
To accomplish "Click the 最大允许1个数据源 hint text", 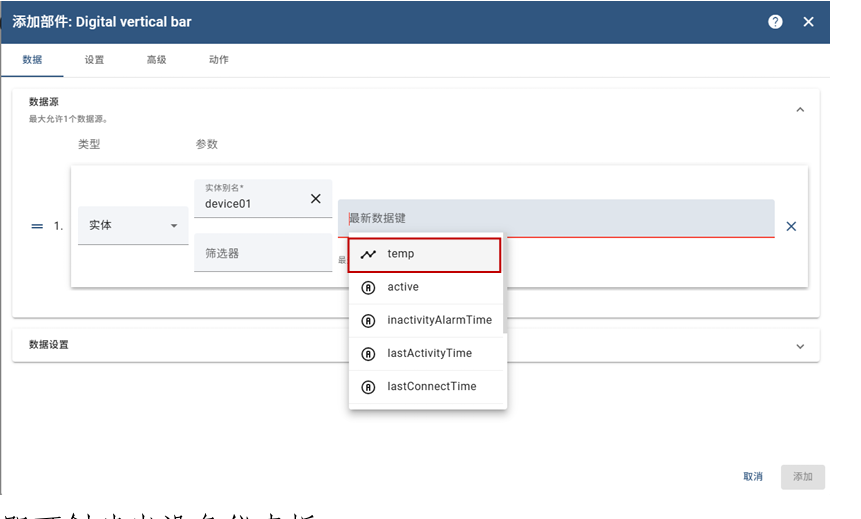I will tap(68, 119).
